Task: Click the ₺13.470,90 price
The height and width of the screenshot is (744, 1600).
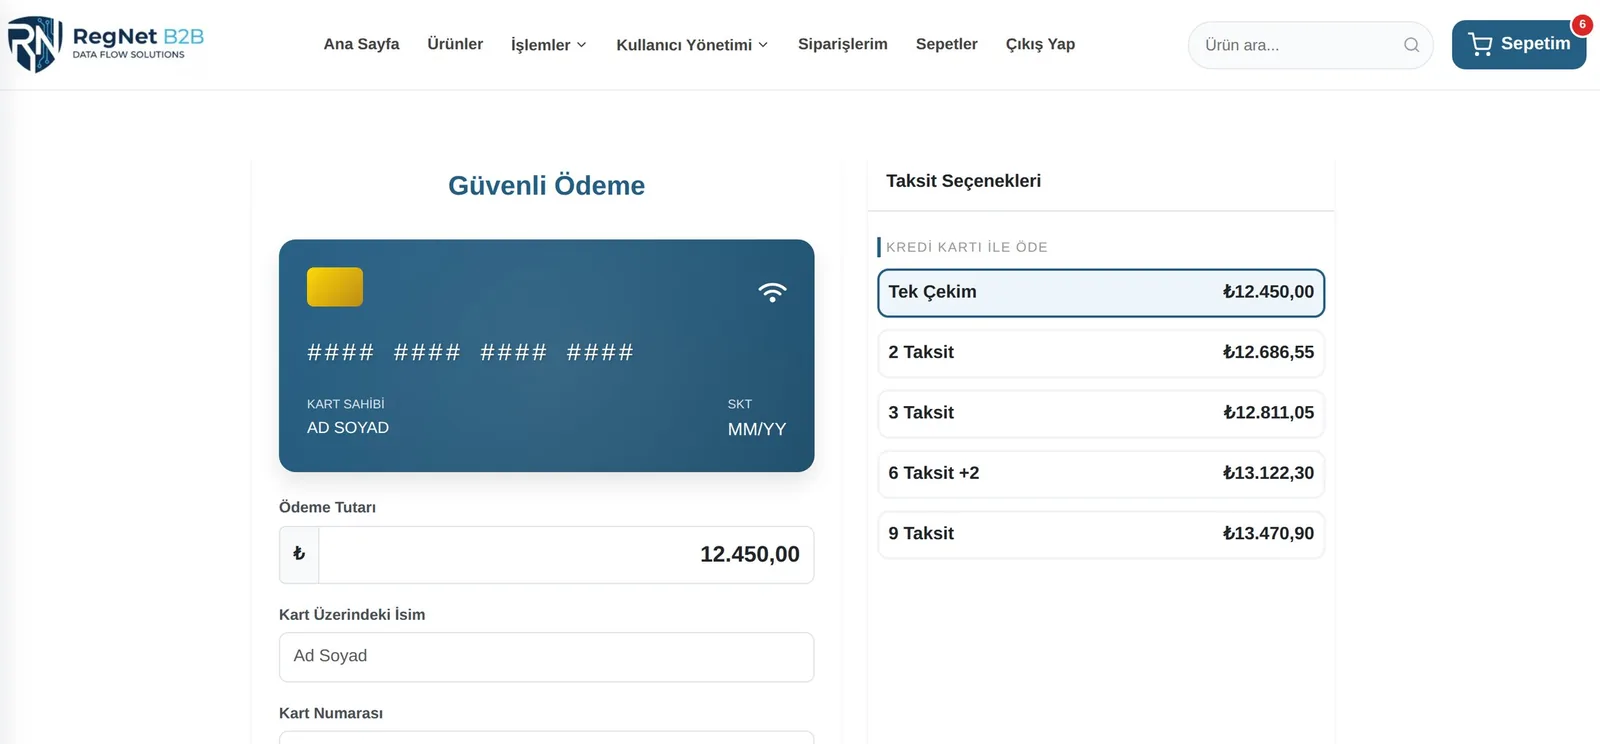Action: pyautogui.click(x=1268, y=534)
